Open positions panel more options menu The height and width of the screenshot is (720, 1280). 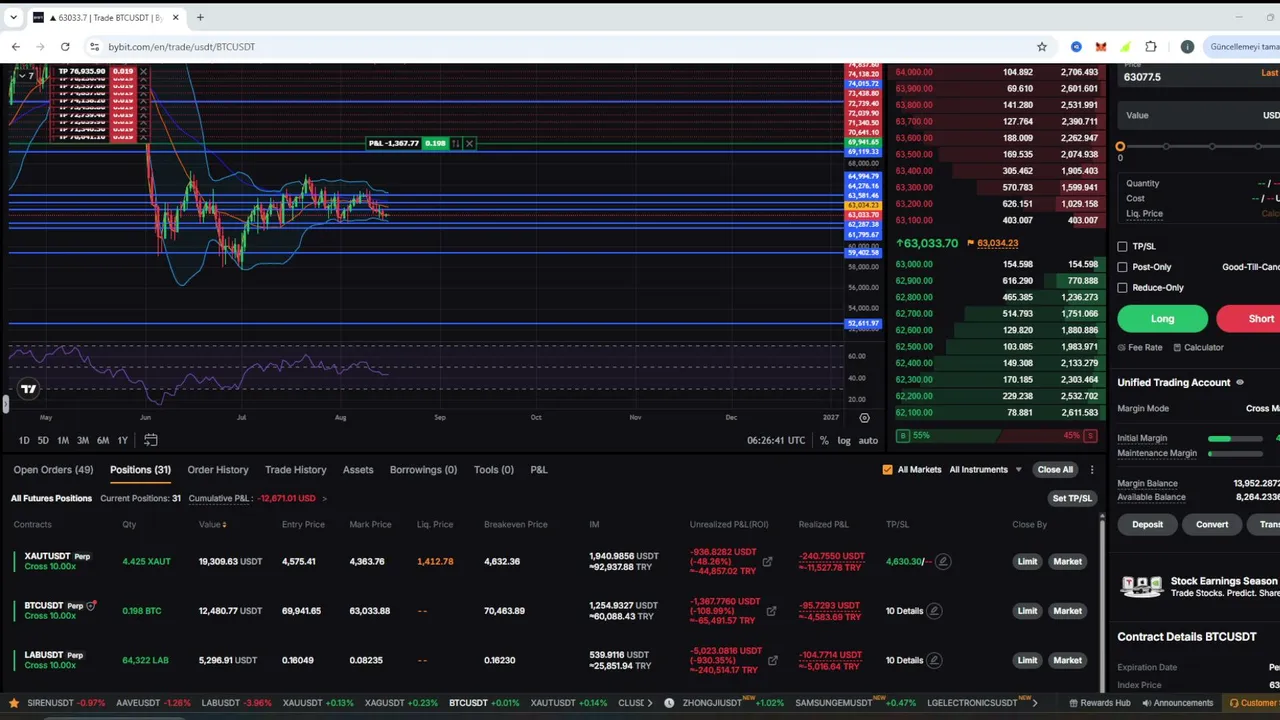pos(1092,470)
